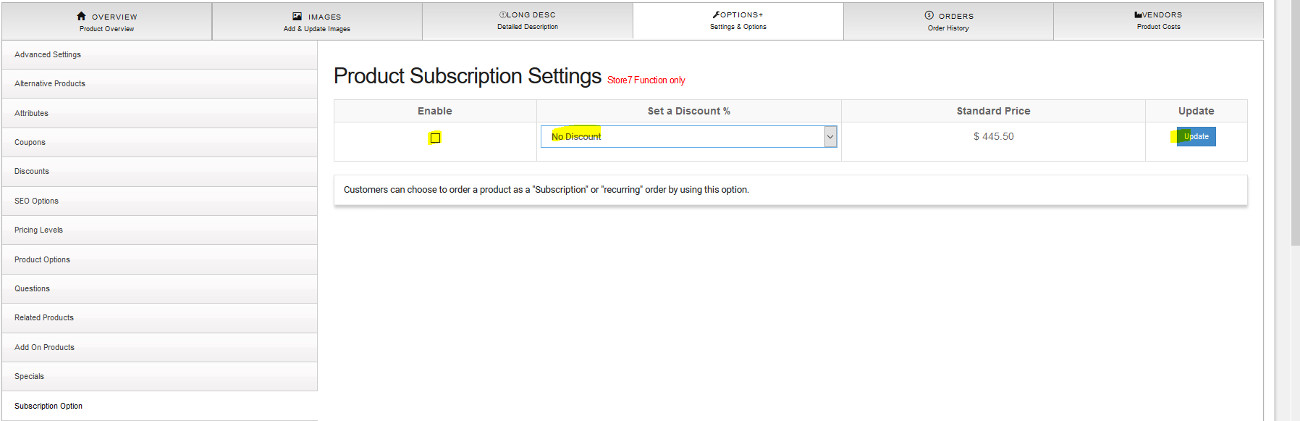This screenshot has width=1300, height=421.
Task: Select Add On Products item
Action: point(44,347)
